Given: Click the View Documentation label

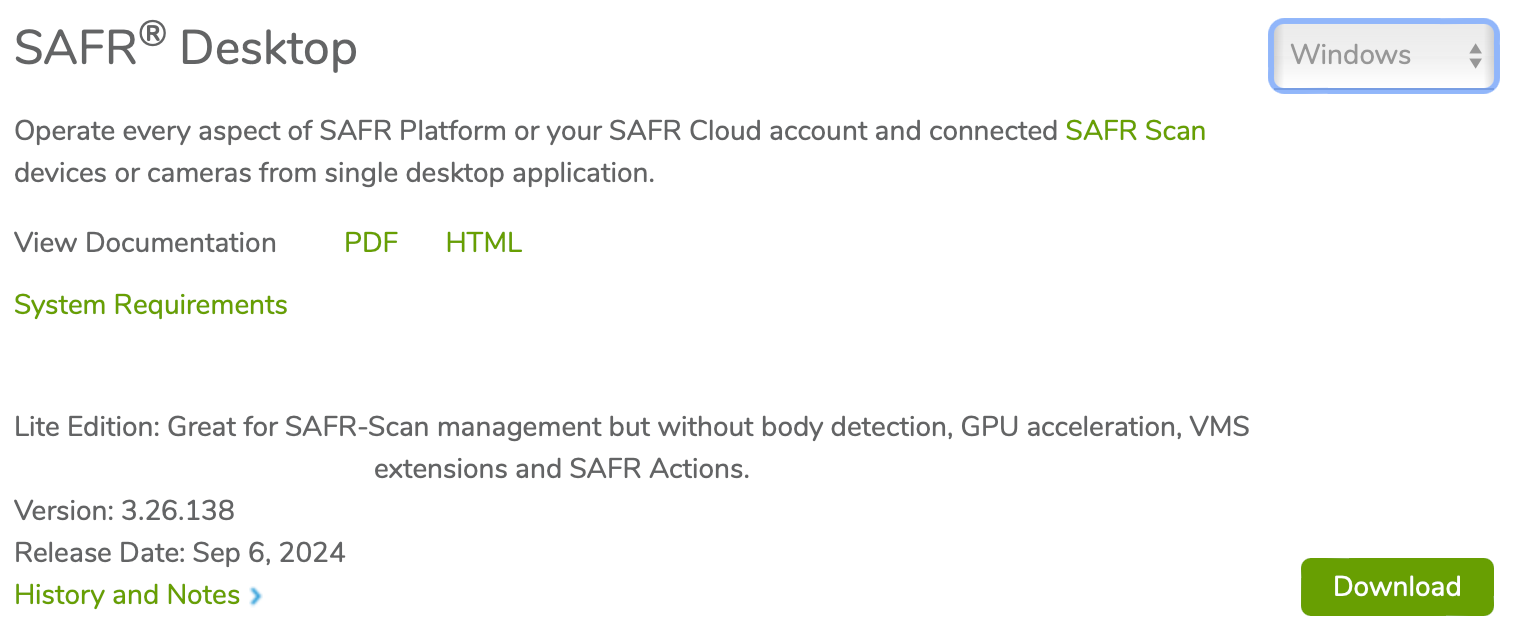Looking at the screenshot, I should [x=145, y=243].
